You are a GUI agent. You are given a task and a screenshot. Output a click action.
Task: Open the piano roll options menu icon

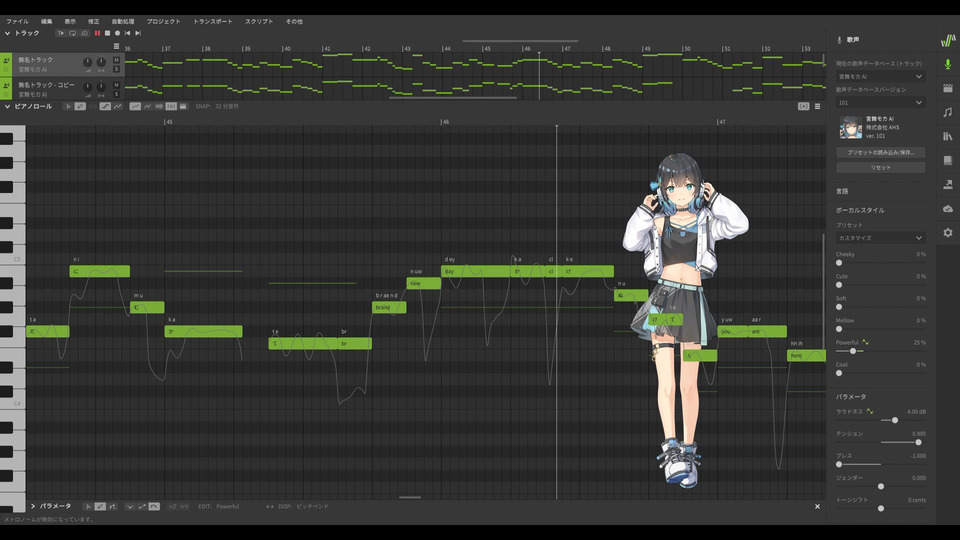pyautogui.click(x=817, y=107)
